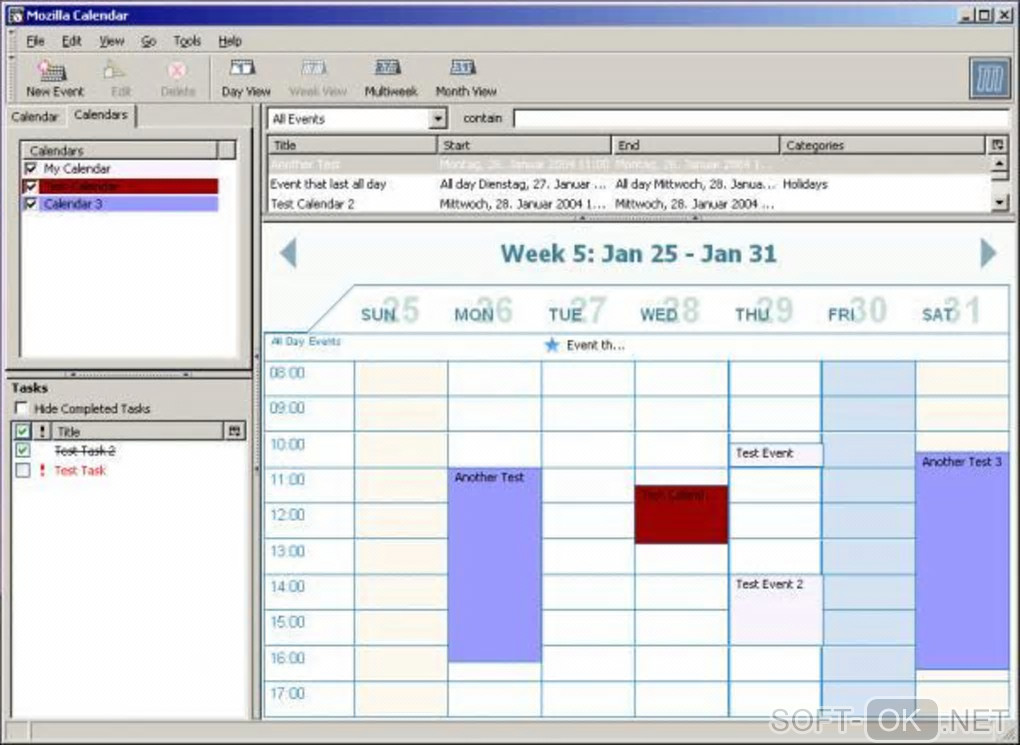Open the Edit menu

(x=72, y=41)
